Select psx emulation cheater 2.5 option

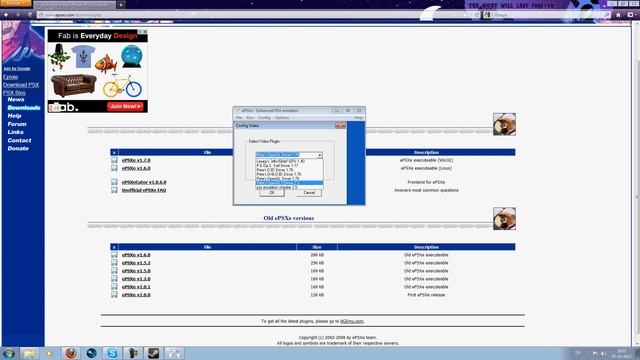[289, 187]
